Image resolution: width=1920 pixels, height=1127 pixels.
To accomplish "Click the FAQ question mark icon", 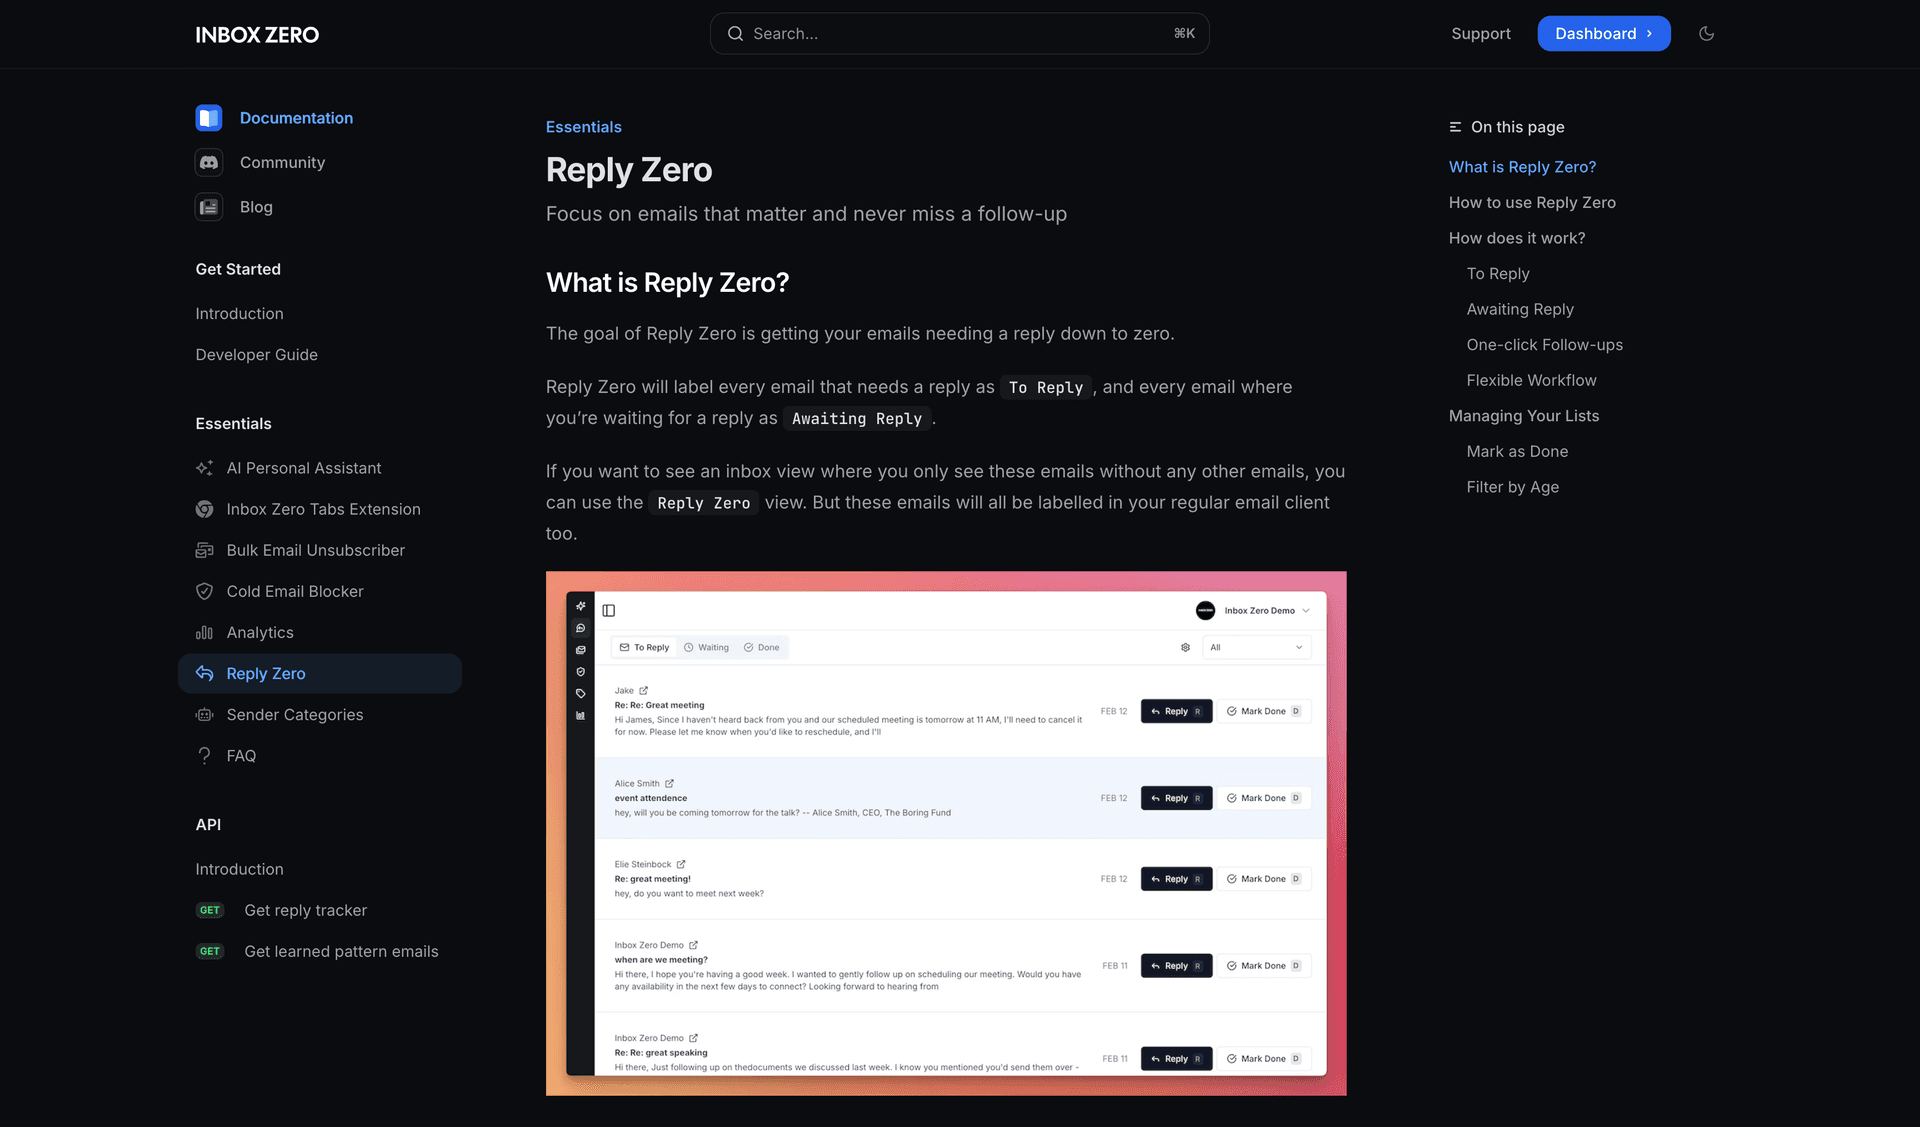I will coord(205,756).
